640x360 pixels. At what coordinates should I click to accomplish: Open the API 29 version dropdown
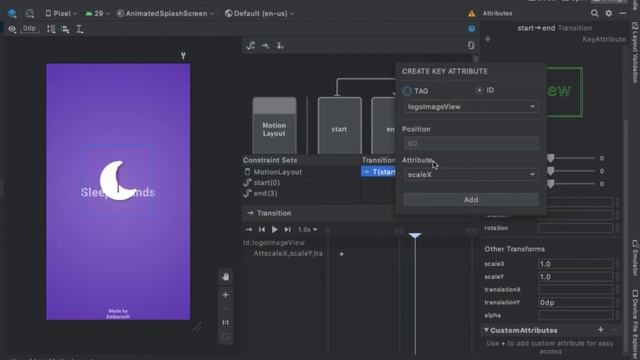point(97,13)
